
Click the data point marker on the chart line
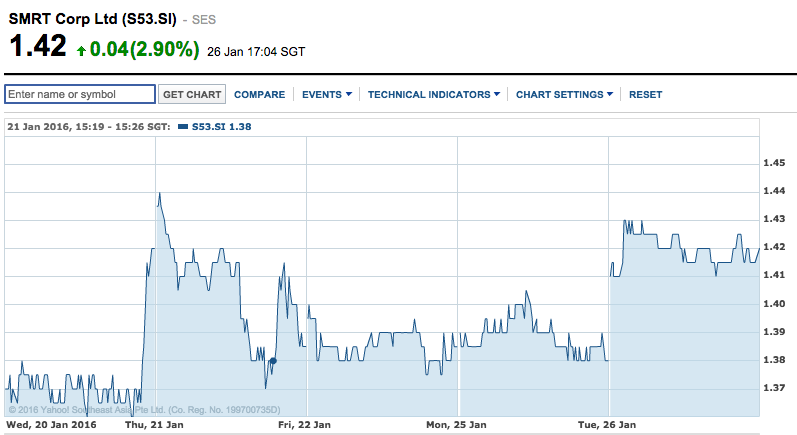tap(273, 361)
